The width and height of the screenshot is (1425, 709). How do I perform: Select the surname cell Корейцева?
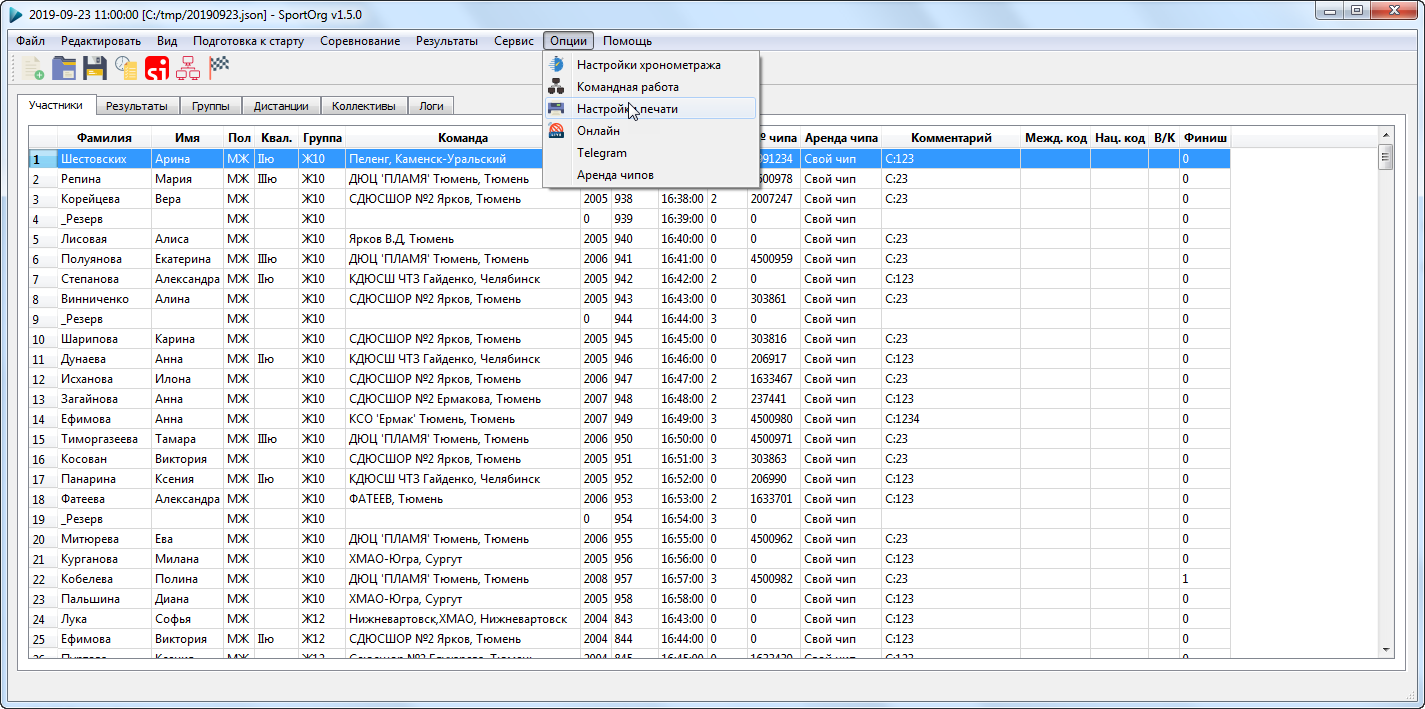pos(104,199)
